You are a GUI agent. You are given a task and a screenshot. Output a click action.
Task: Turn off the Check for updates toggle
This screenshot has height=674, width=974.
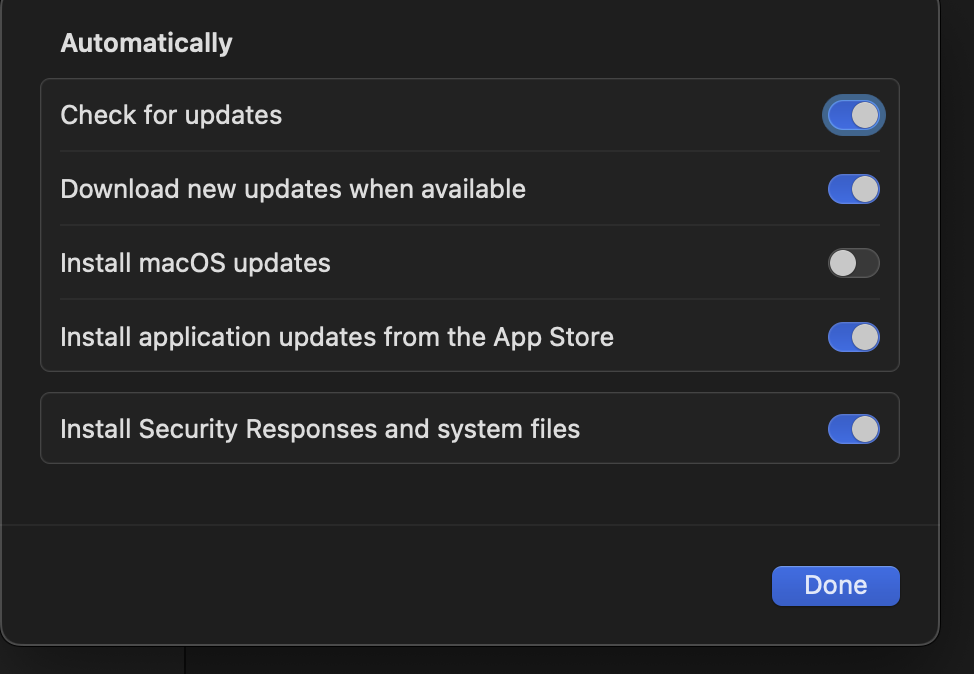point(853,116)
